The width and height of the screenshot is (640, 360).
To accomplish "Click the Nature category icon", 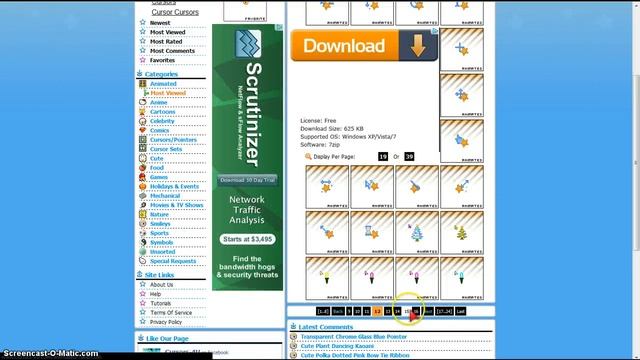I will tap(142, 214).
